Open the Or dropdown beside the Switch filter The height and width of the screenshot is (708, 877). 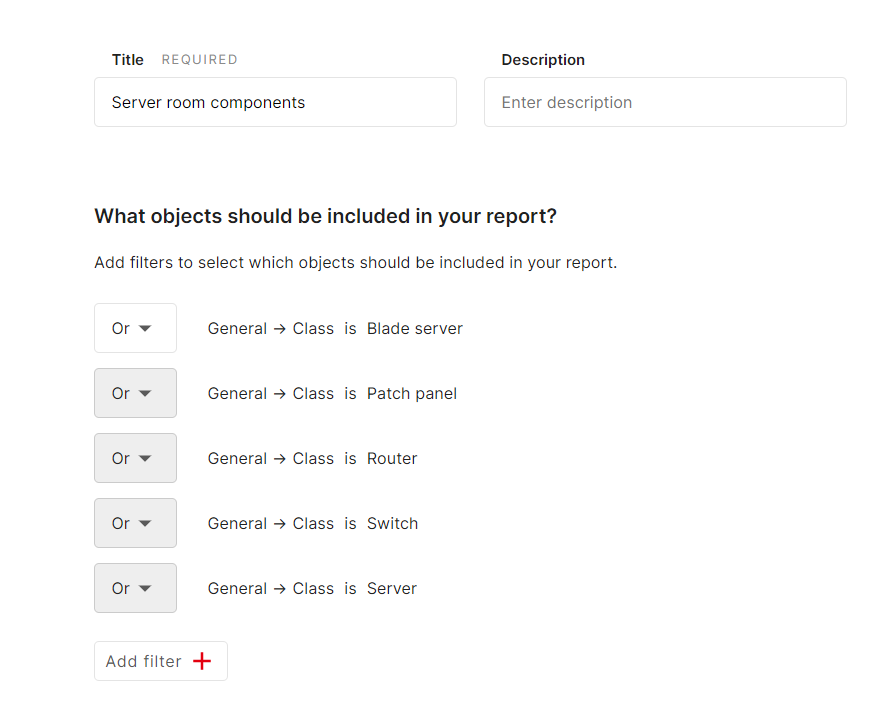point(135,523)
